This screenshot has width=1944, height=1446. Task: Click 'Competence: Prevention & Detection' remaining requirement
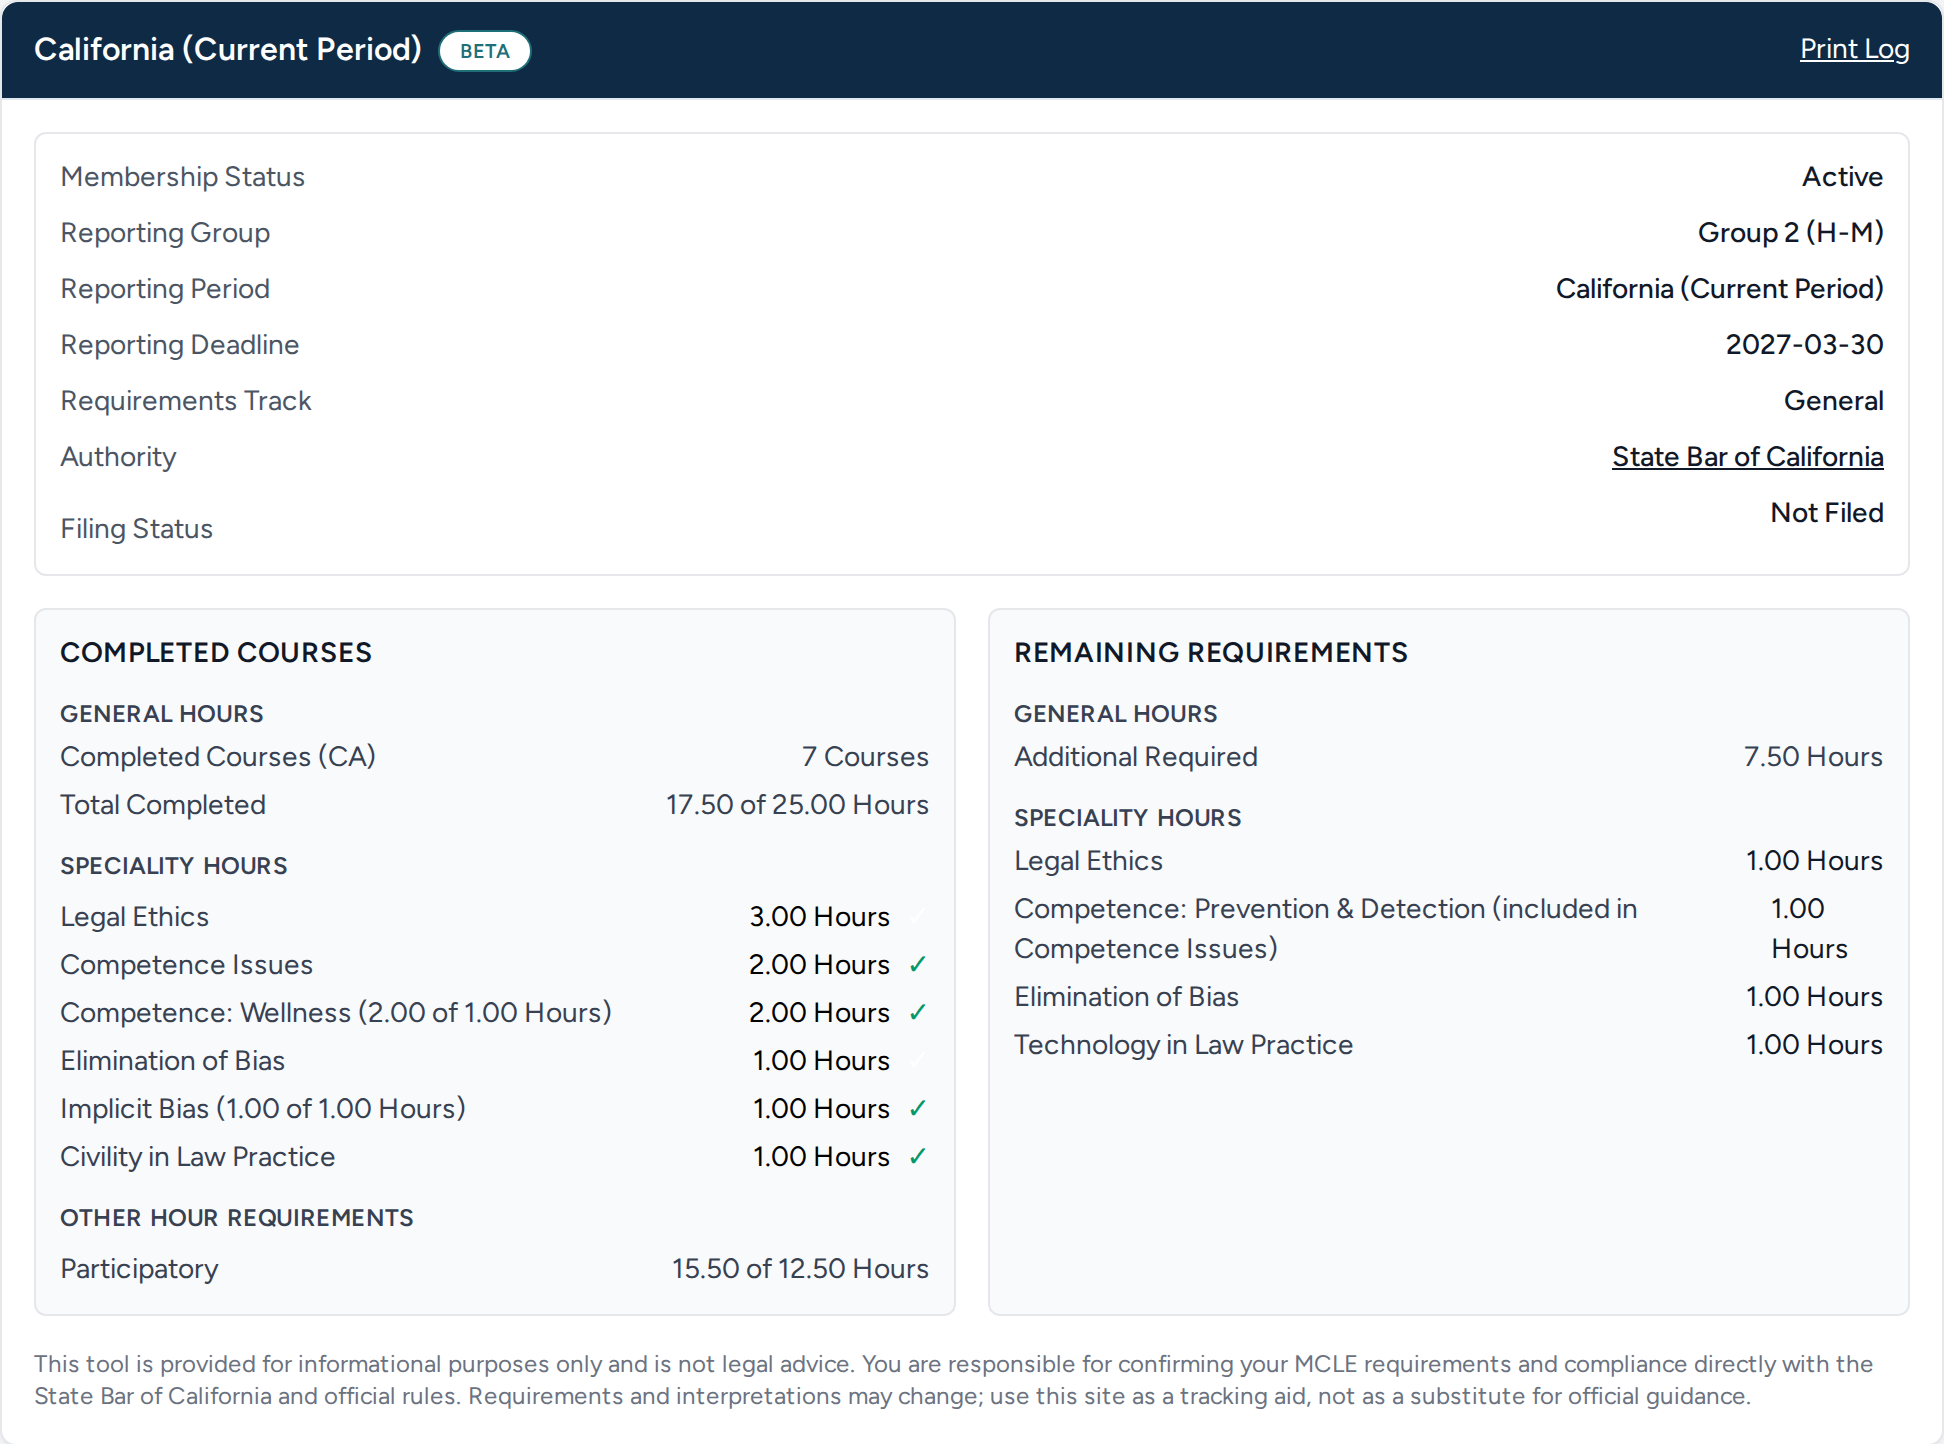[x=1326, y=929]
